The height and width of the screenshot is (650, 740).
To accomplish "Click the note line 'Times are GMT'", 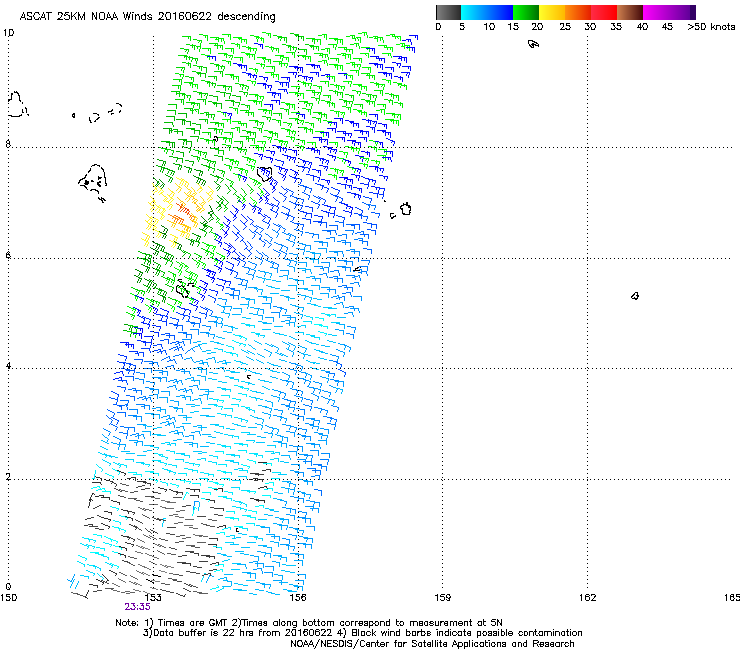I will (x=195, y=623).
